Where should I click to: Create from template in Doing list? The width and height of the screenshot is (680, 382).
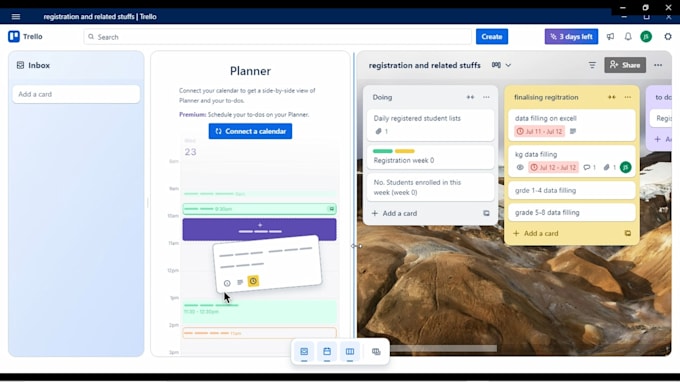point(486,213)
